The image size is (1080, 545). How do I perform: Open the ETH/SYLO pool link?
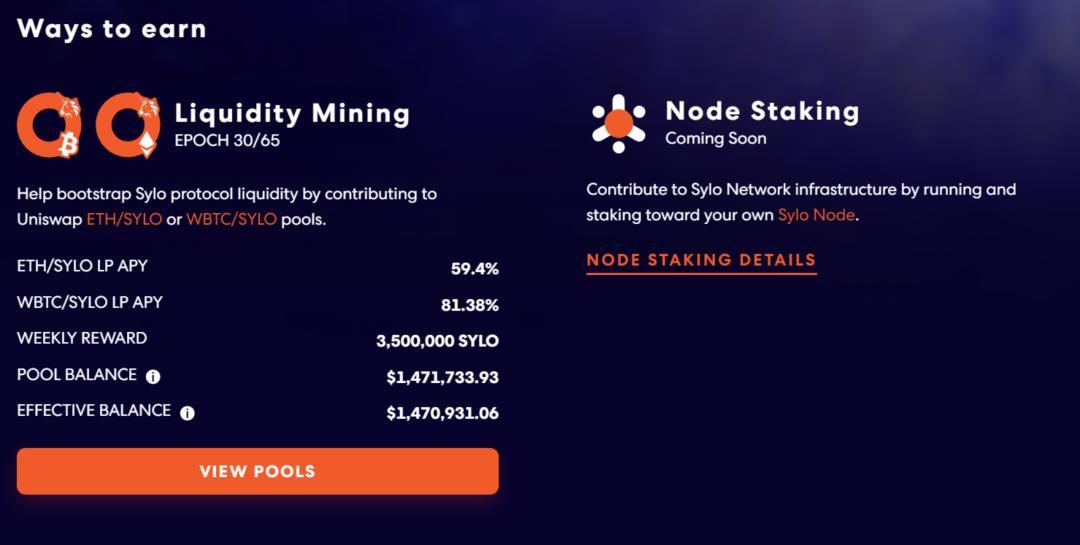tap(124, 220)
